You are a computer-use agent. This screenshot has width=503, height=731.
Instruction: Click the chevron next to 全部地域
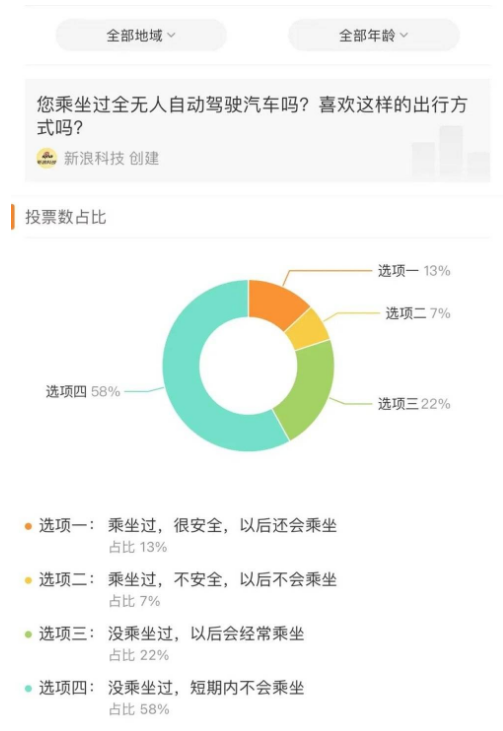click(x=171, y=35)
